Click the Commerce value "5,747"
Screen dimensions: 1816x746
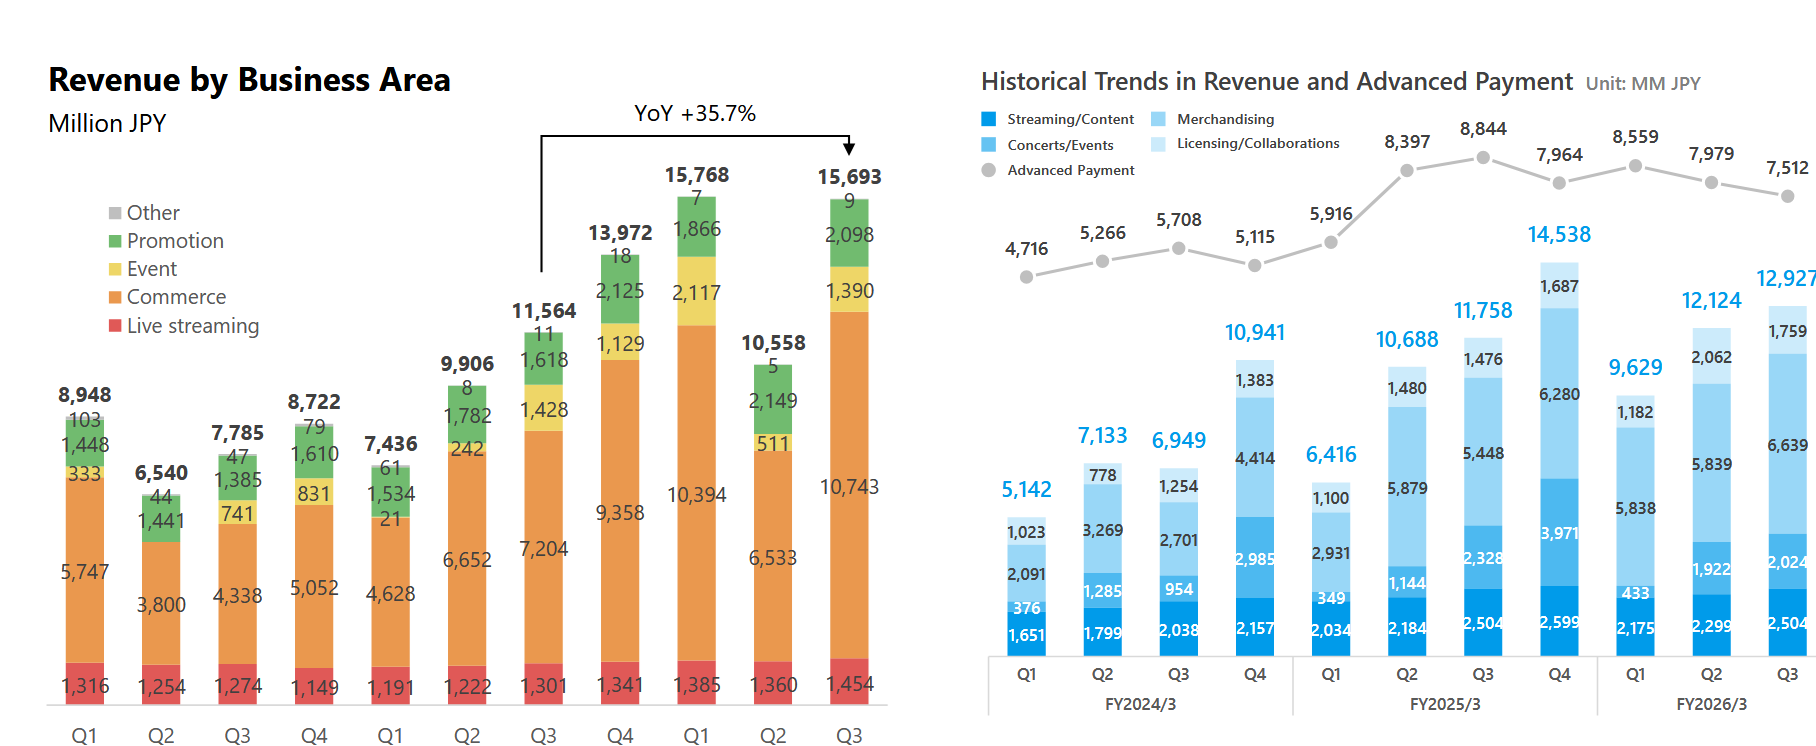pos(85,572)
